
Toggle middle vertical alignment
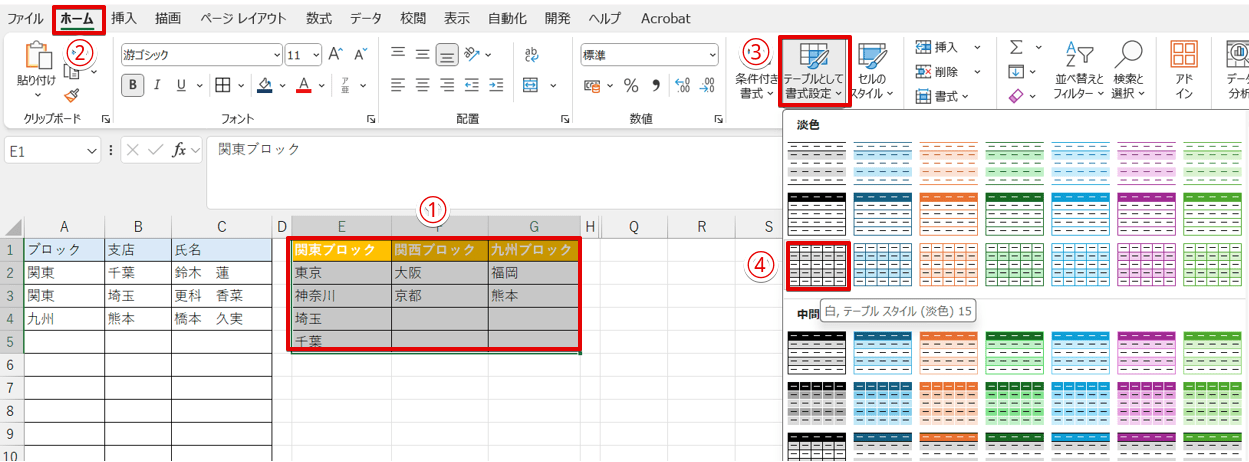423,54
